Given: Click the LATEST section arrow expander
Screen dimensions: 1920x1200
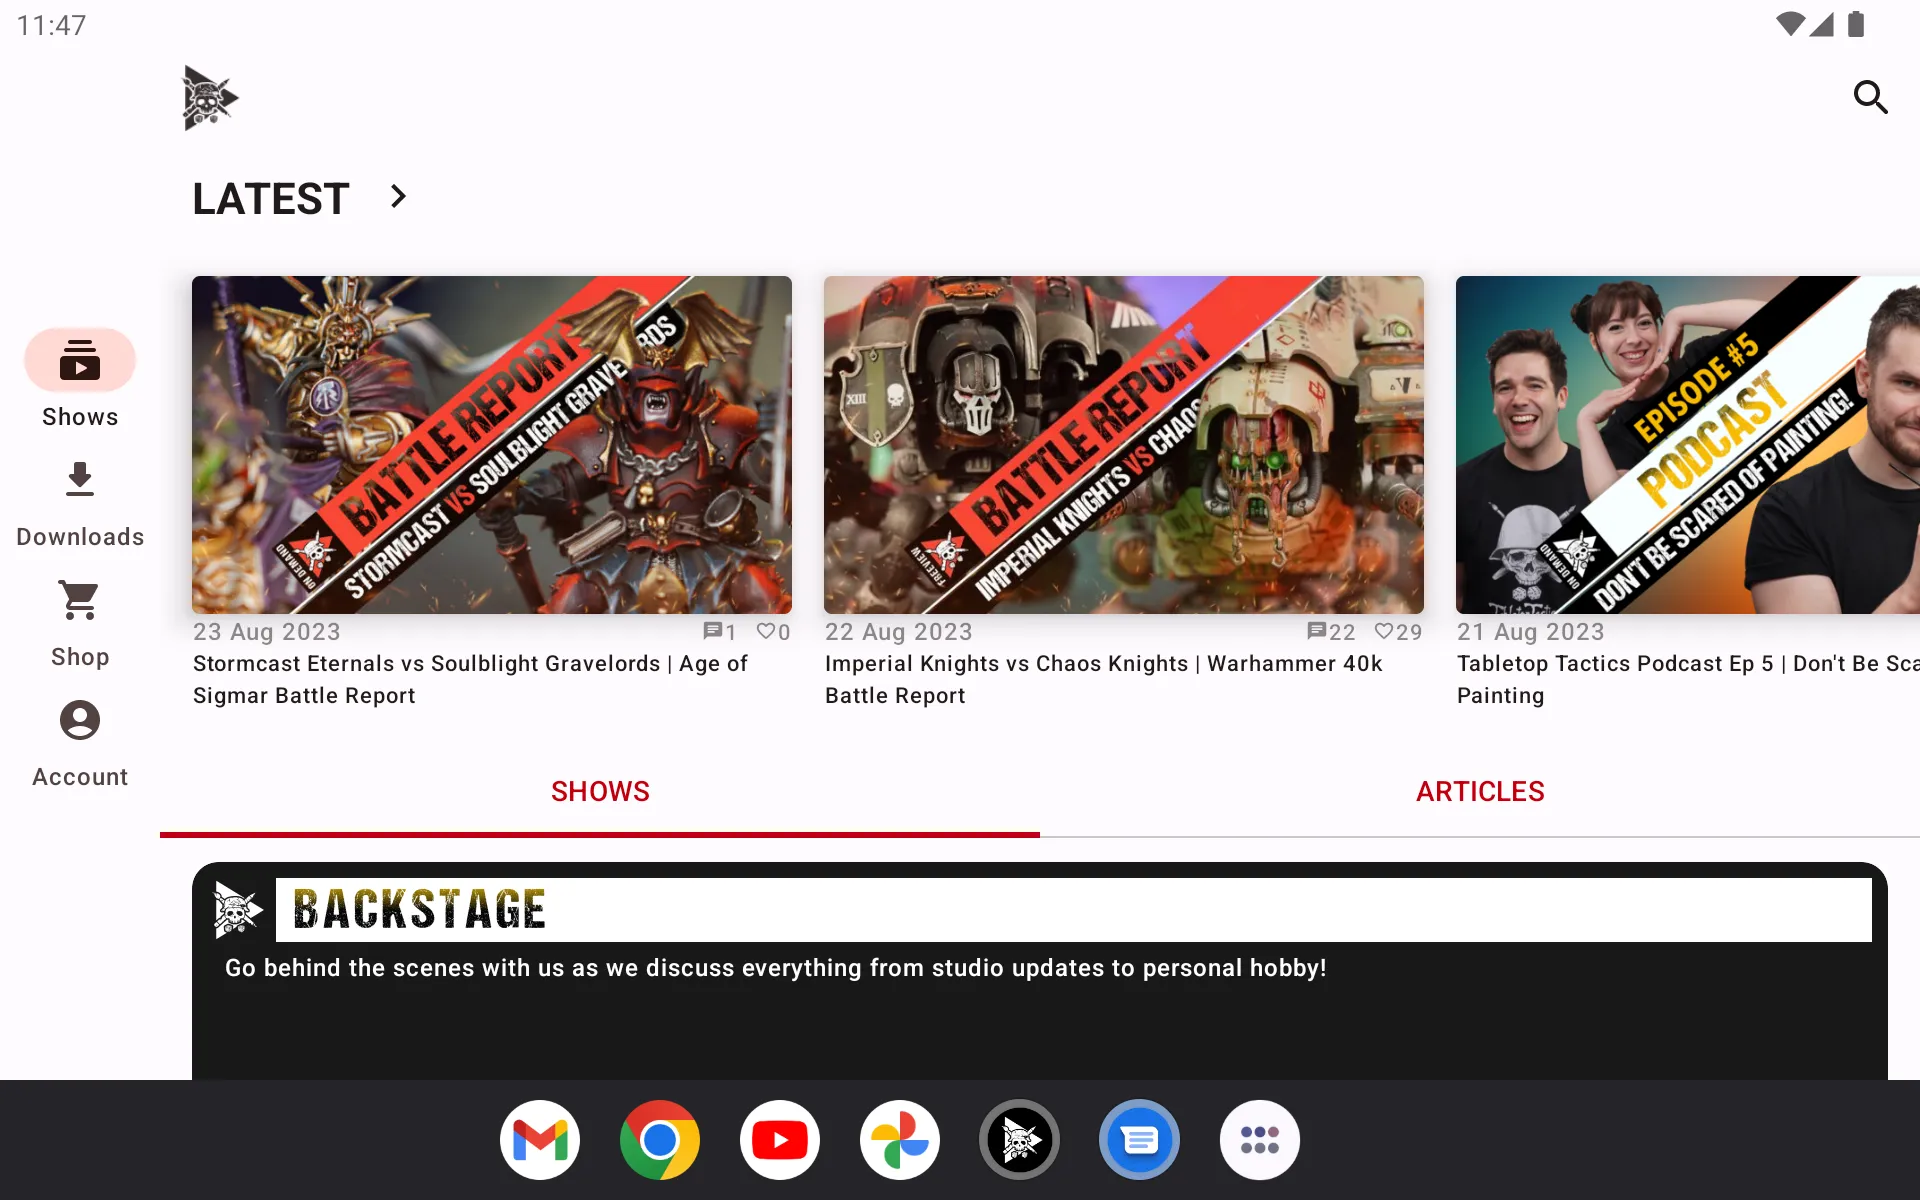Looking at the screenshot, I should (x=397, y=198).
